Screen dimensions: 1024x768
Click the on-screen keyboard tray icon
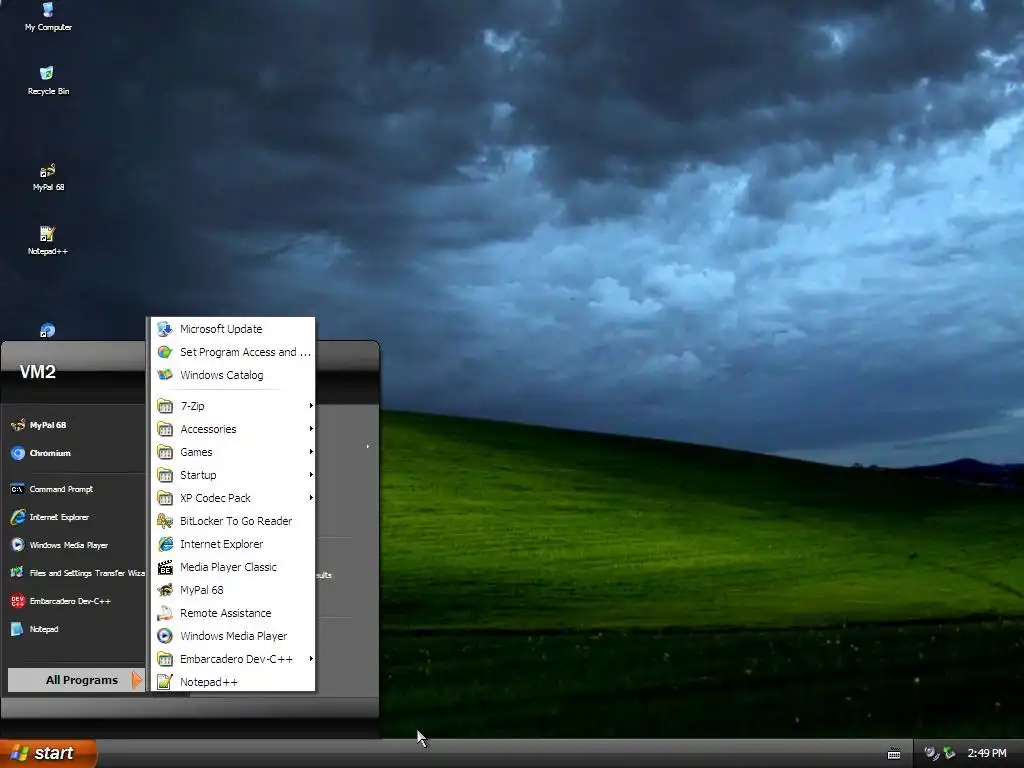[x=894, y=754]
